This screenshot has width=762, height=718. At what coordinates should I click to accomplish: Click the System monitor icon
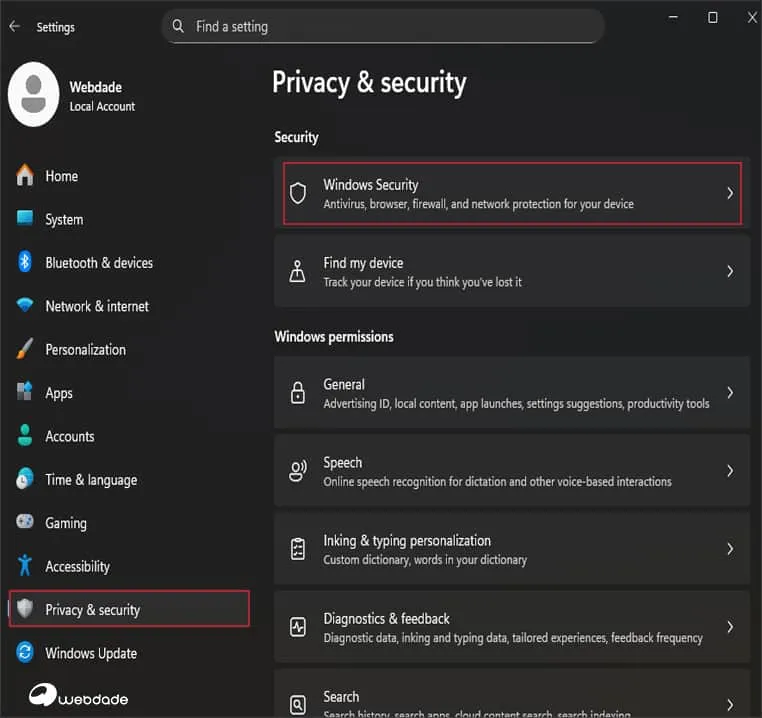[x=25, y=218]
